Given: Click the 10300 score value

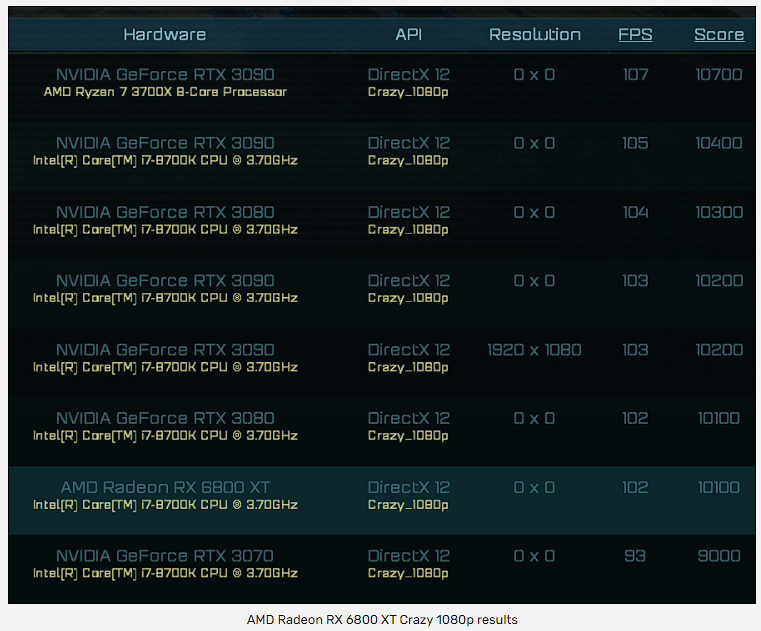Looking at the screenshot, I should click(719, 212).
